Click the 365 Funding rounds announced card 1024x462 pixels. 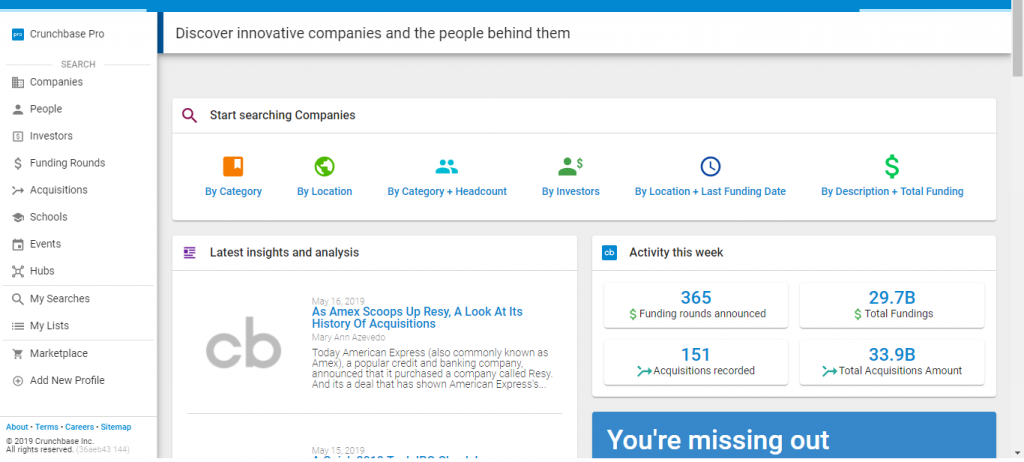[x=695, y=304]
